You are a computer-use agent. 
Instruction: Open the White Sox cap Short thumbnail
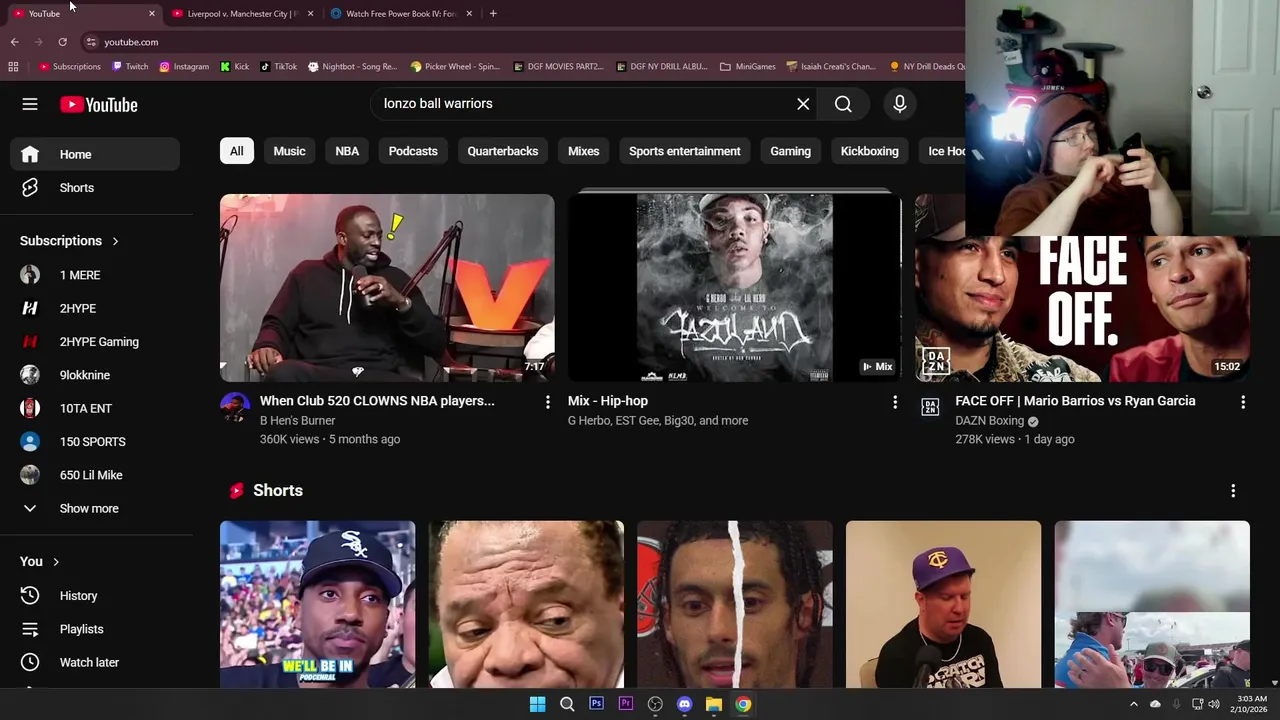[x=317, y=604]
